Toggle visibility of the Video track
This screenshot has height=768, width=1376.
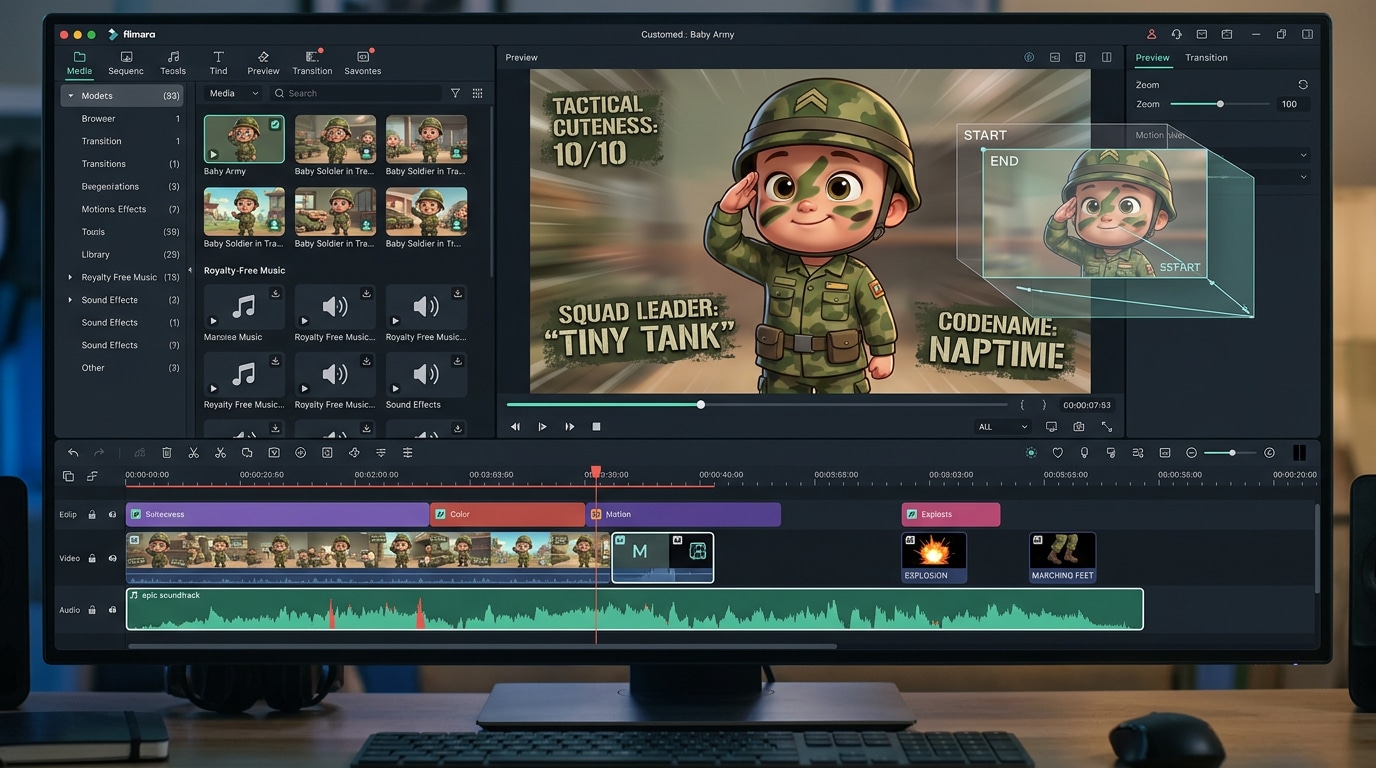tap(112, 558)
